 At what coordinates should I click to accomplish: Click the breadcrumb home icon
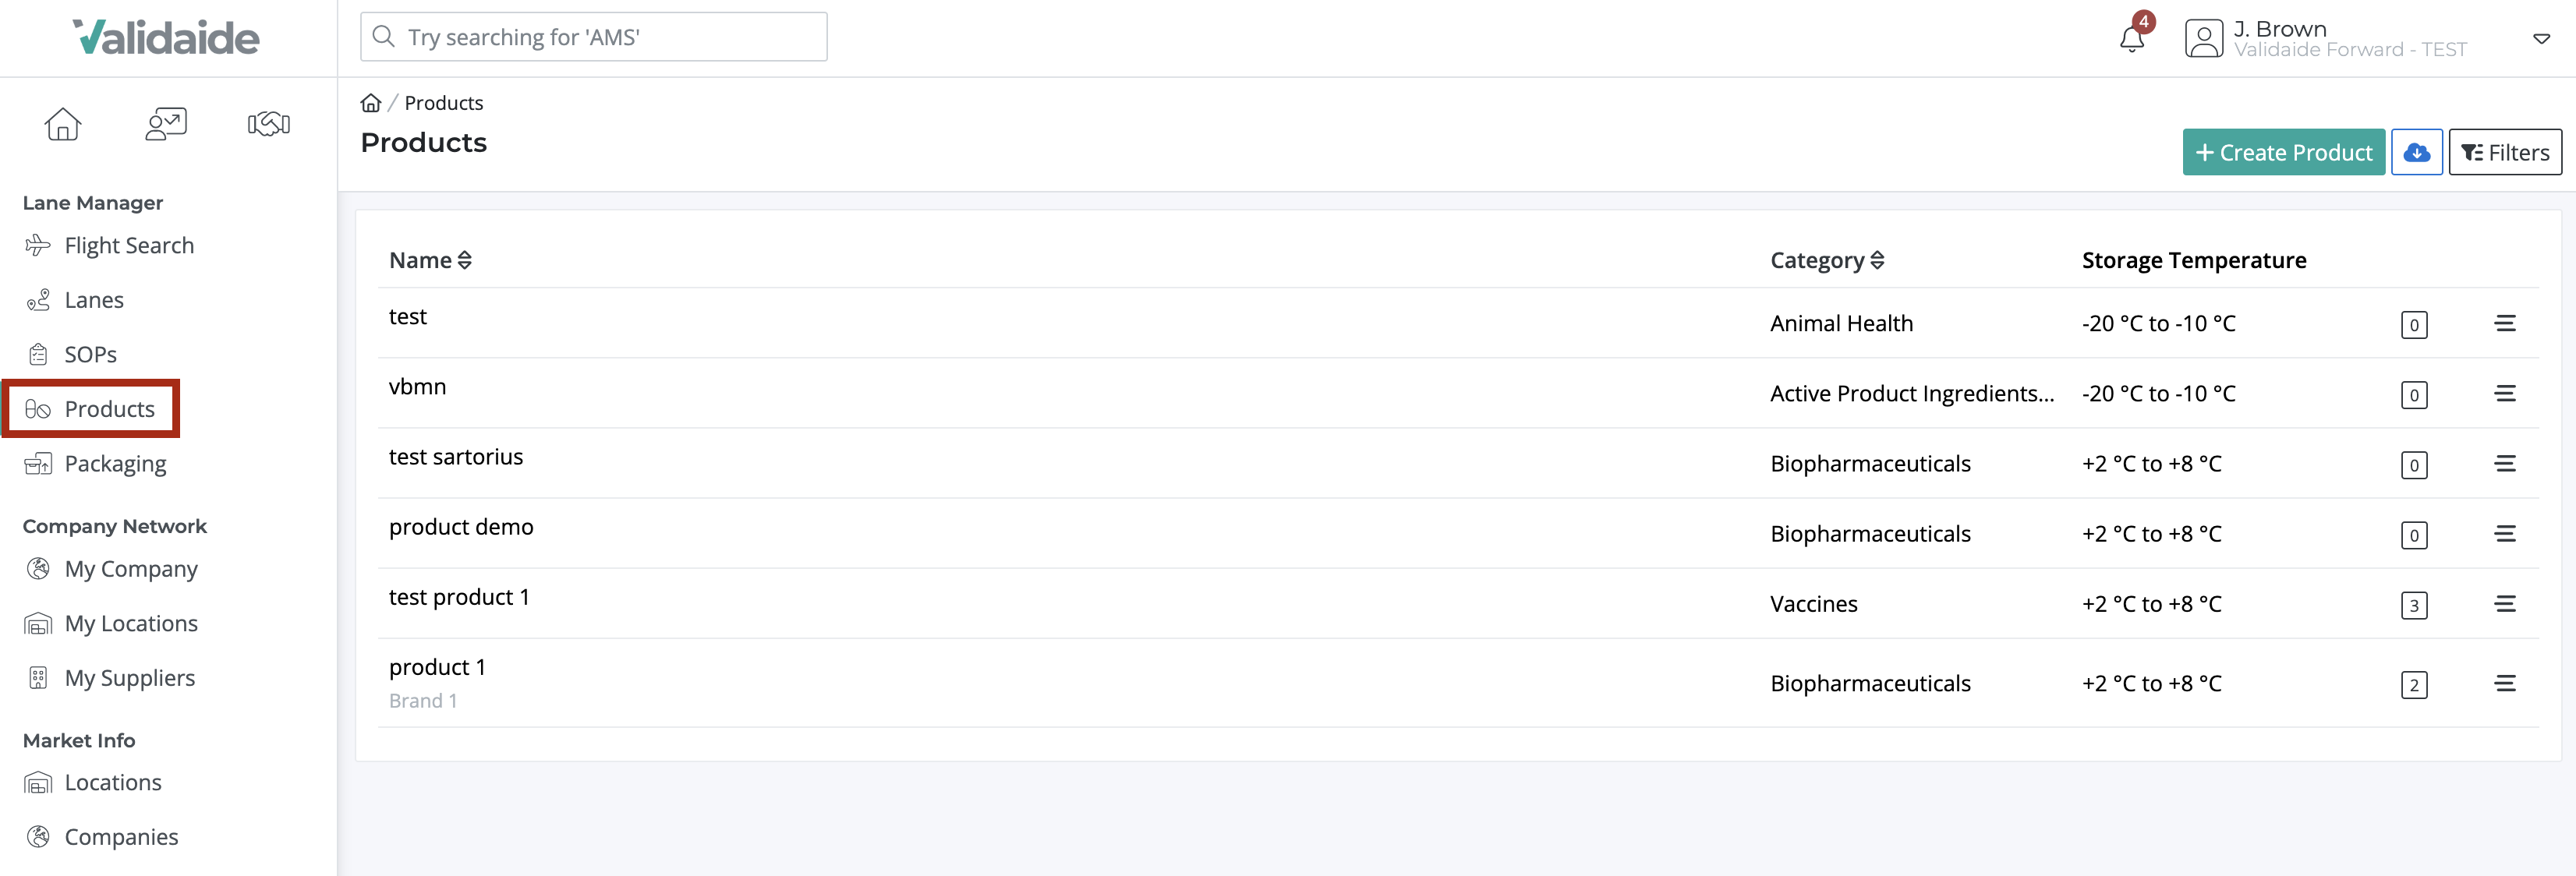pos(371,103)
